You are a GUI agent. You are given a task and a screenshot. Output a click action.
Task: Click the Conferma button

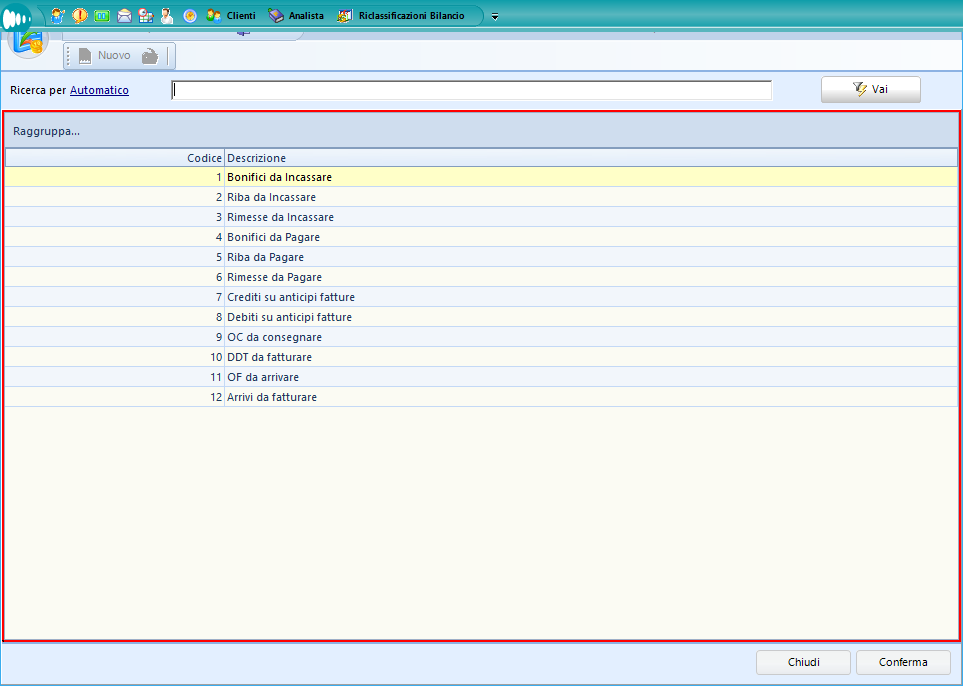point(903,662)
